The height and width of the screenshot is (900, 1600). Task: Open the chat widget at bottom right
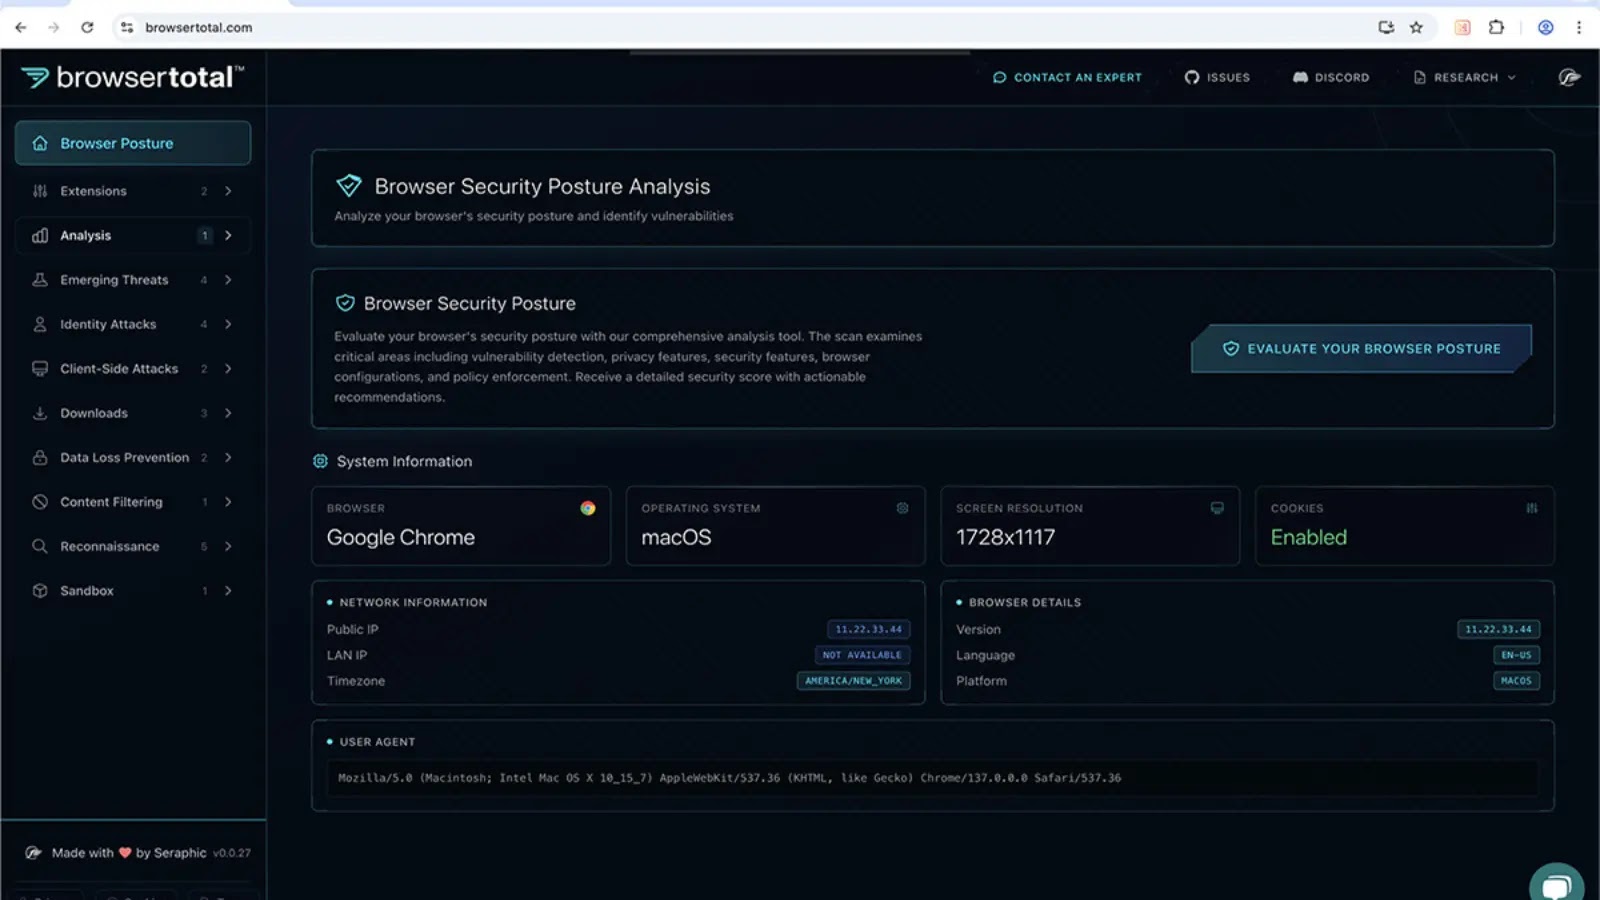pos(1556,884)
